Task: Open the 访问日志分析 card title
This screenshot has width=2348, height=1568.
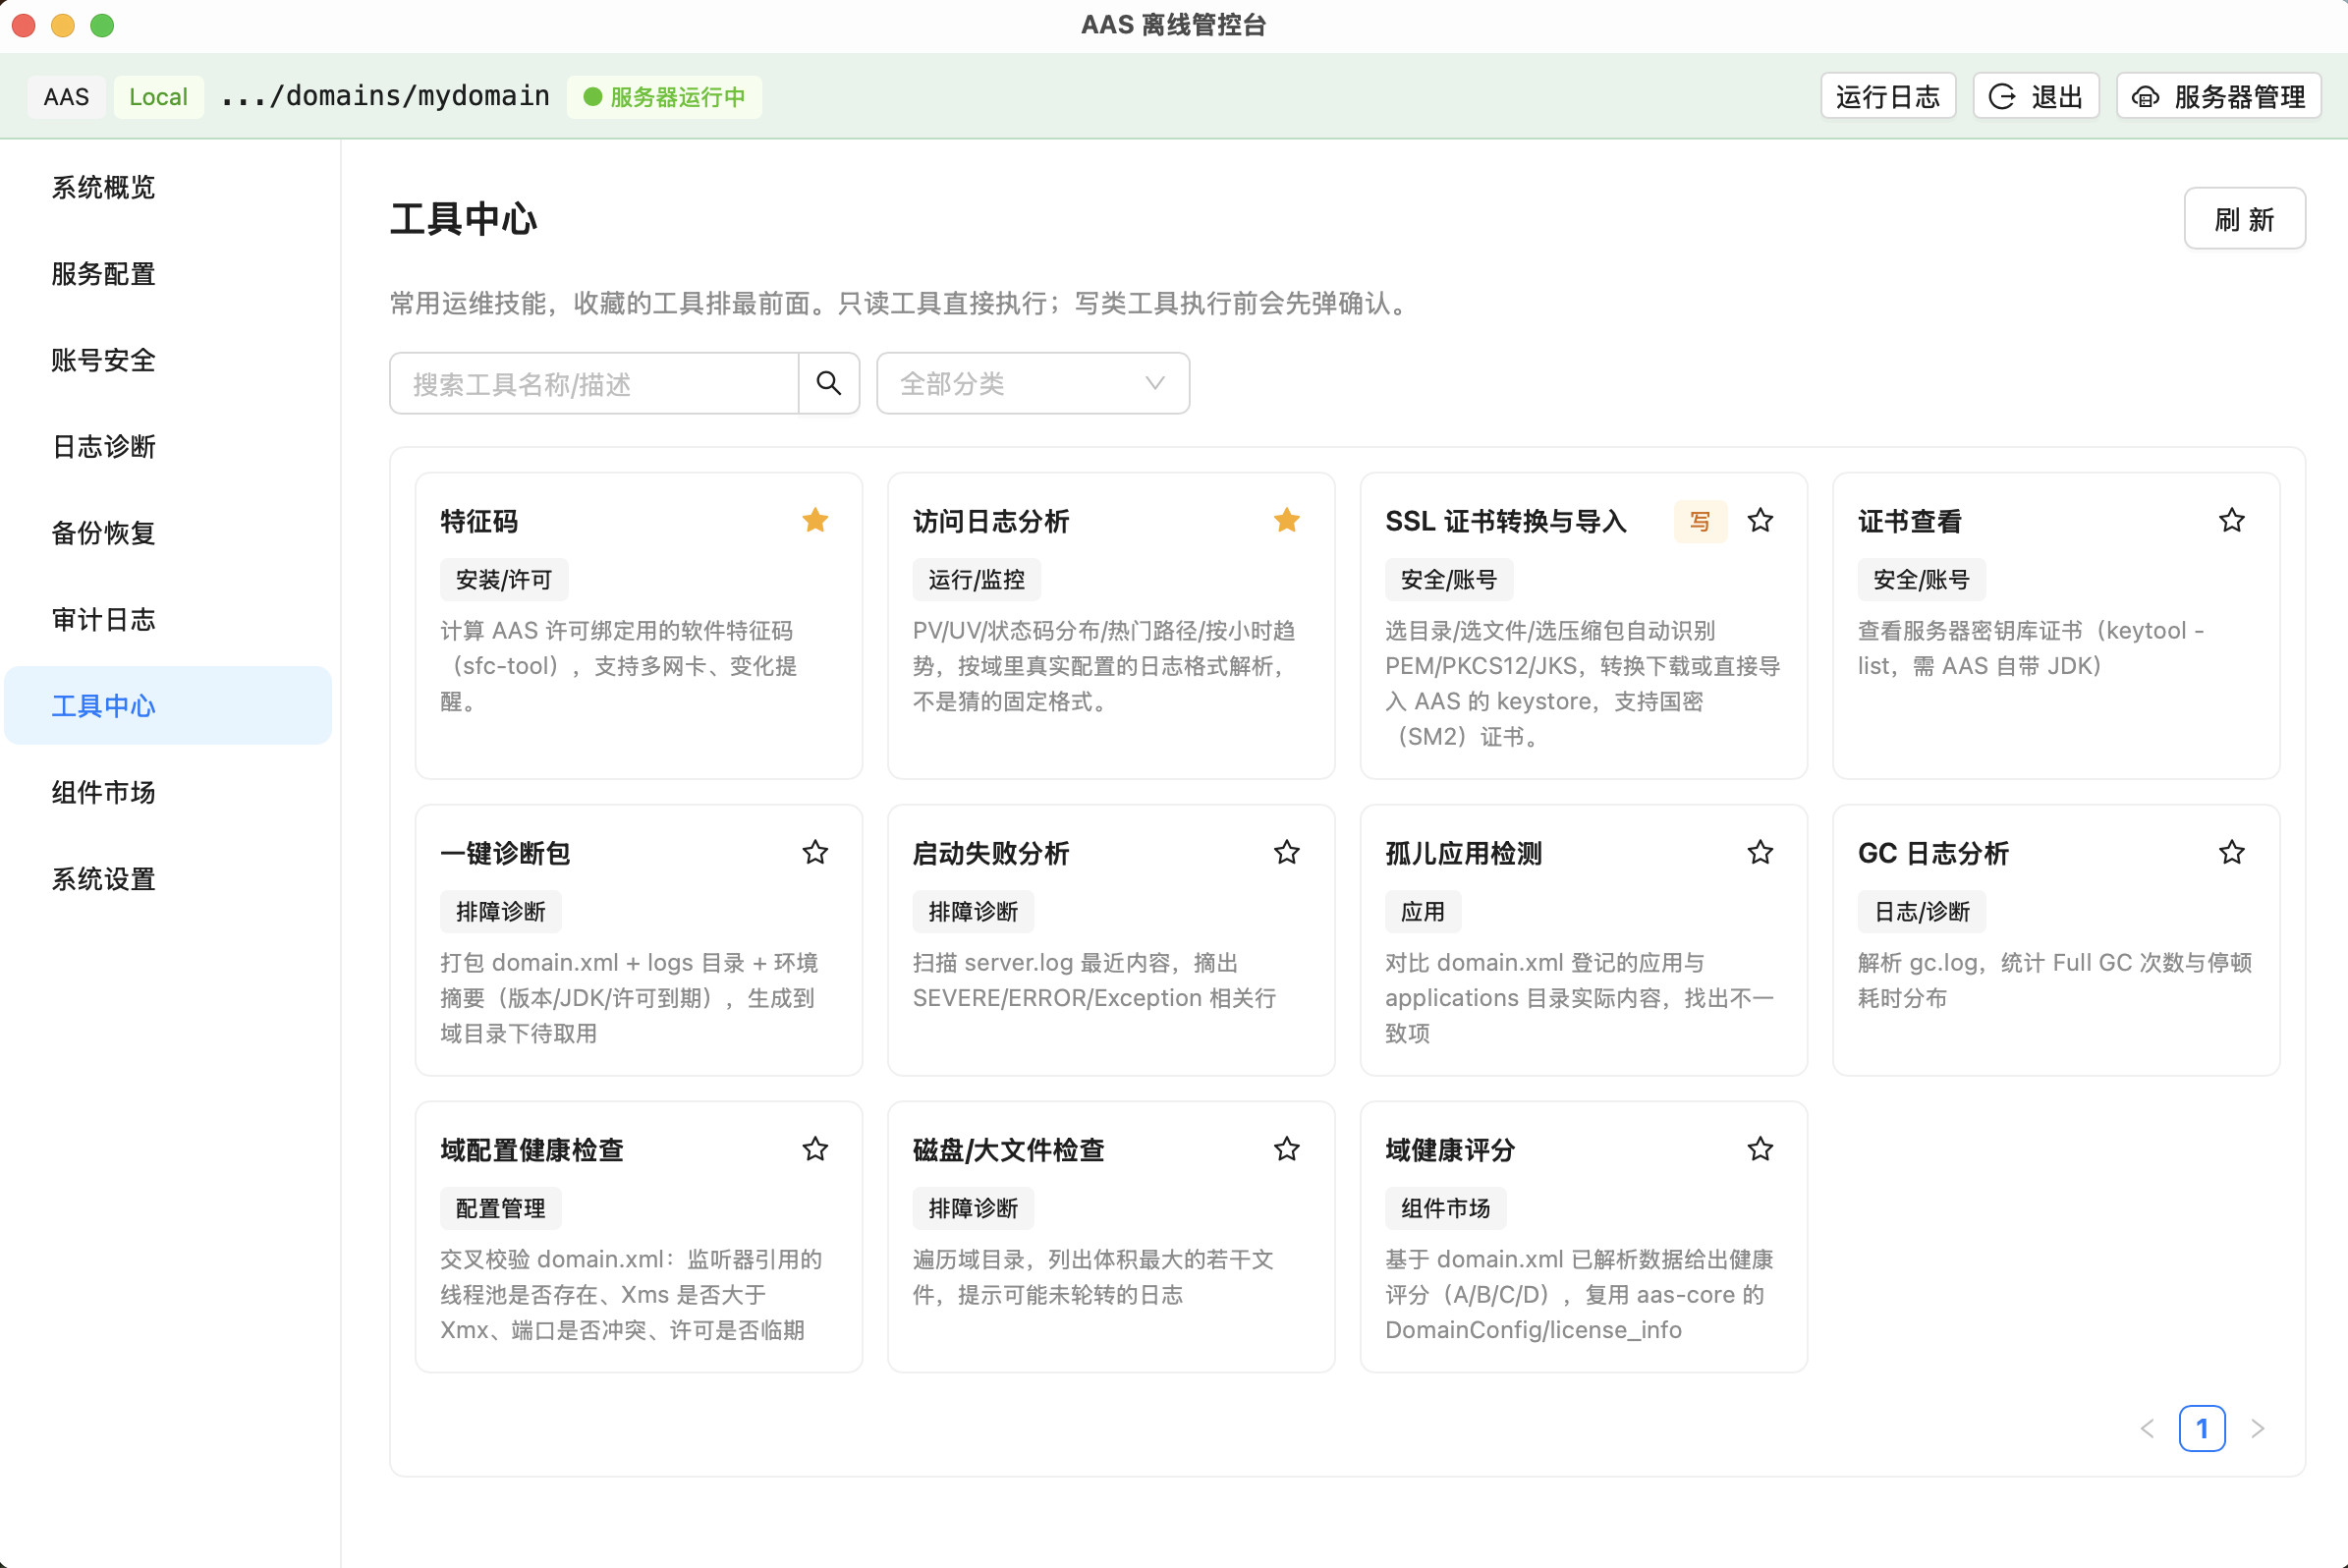Action: (x=991, y=522)
